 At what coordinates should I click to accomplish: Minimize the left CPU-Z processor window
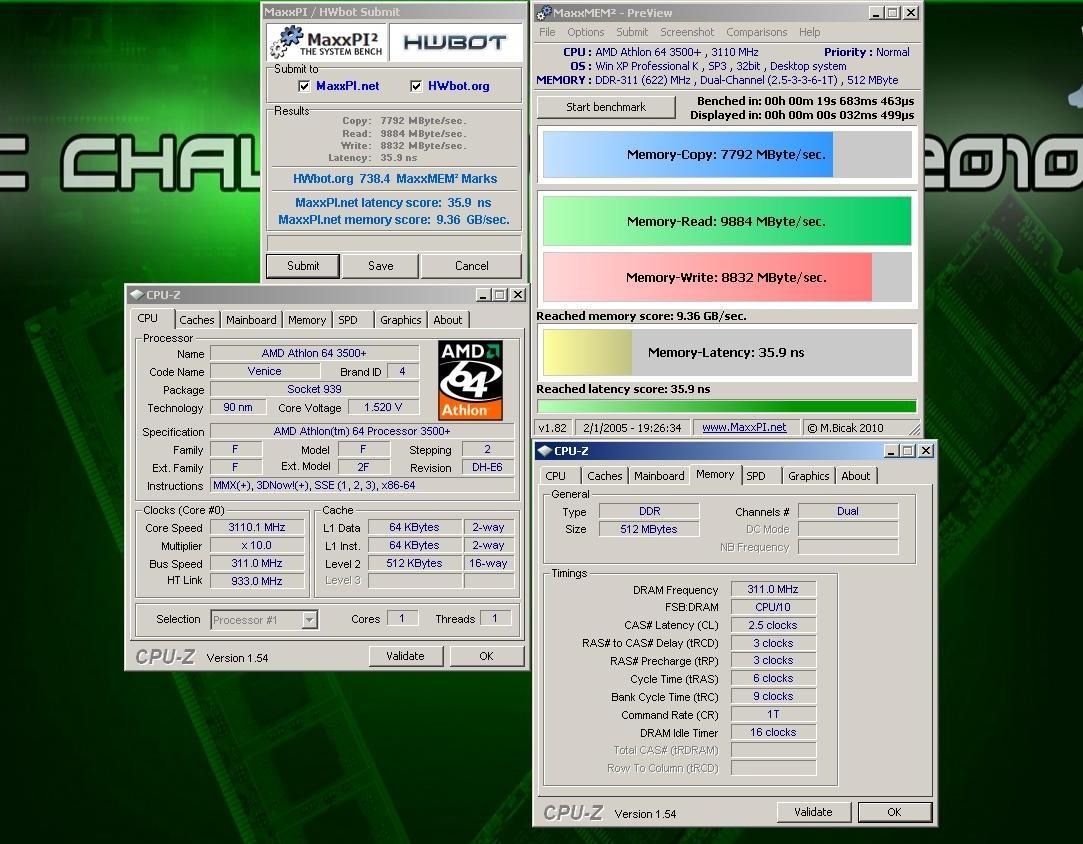click(483, 295)
